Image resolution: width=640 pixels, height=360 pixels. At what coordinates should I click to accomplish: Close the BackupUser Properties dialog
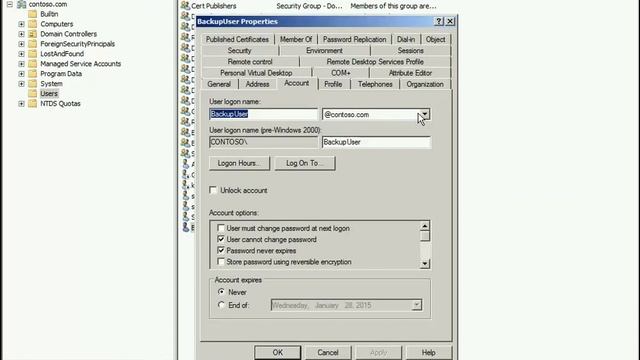tap(450, 21)
